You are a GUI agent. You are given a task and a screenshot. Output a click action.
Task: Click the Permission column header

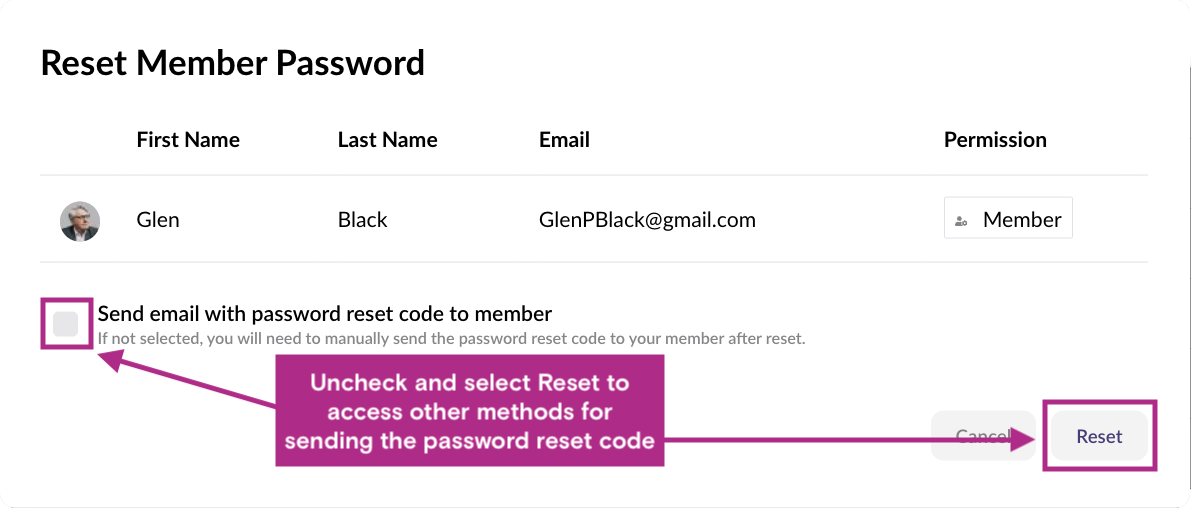click(x=994, y=140)
